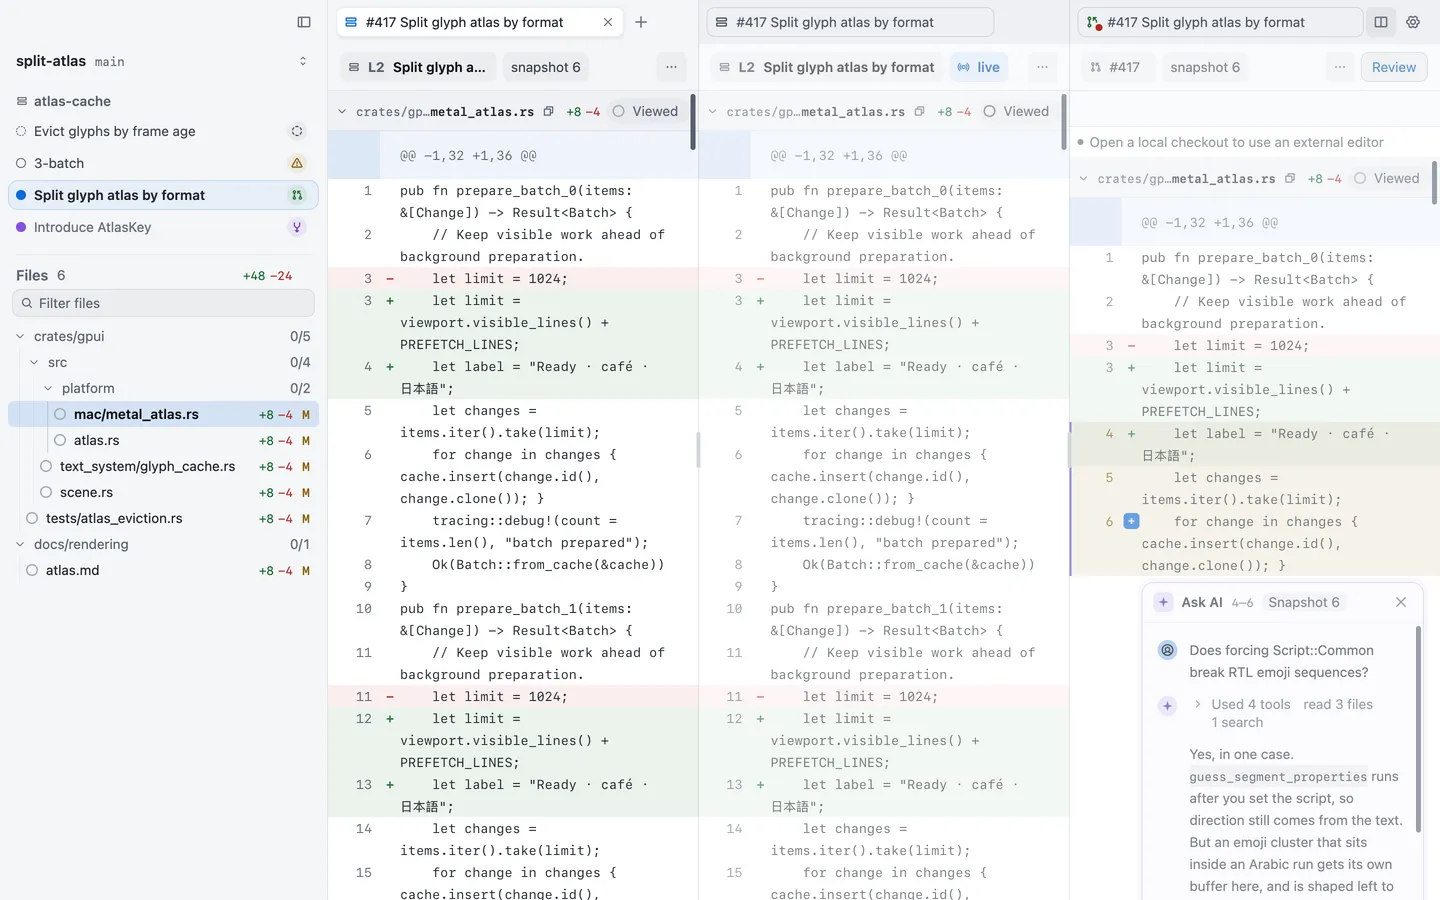The width and height of the screenshot is (1440, 900).
Task: Open the L2 Split glyph a... selector in left pane
Action: click(x=417, y=67)
